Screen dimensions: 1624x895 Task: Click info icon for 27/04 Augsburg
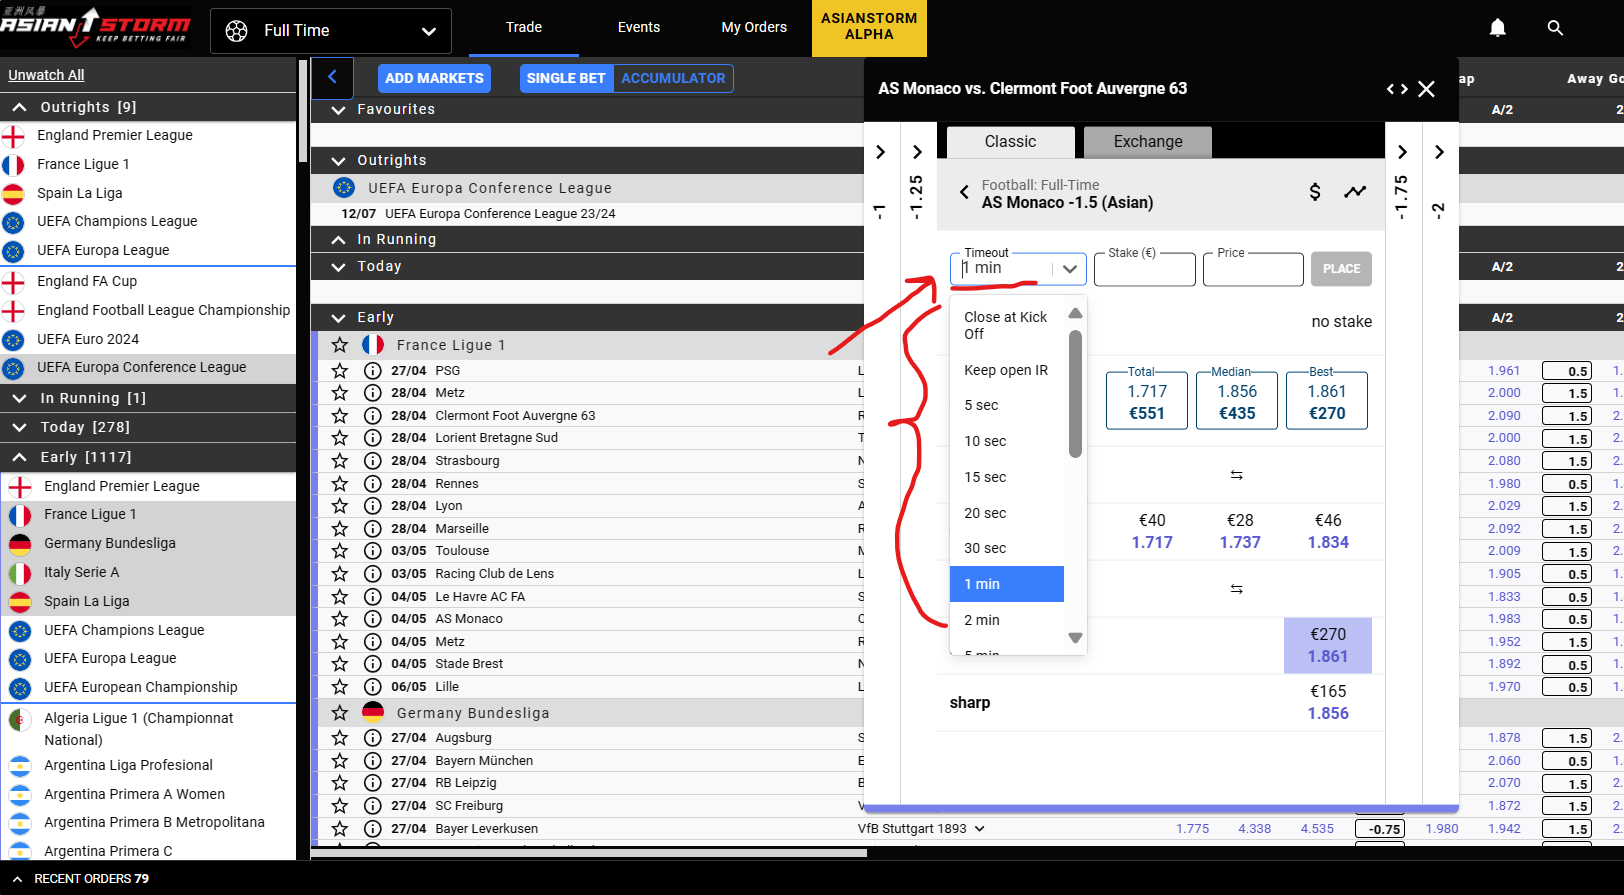(373, 738)
